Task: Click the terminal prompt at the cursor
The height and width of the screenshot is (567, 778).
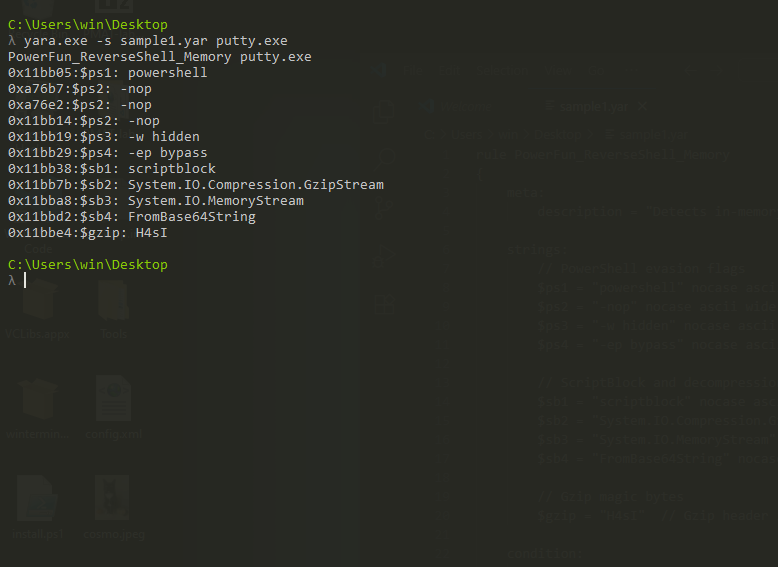Action: pos(25,281)
